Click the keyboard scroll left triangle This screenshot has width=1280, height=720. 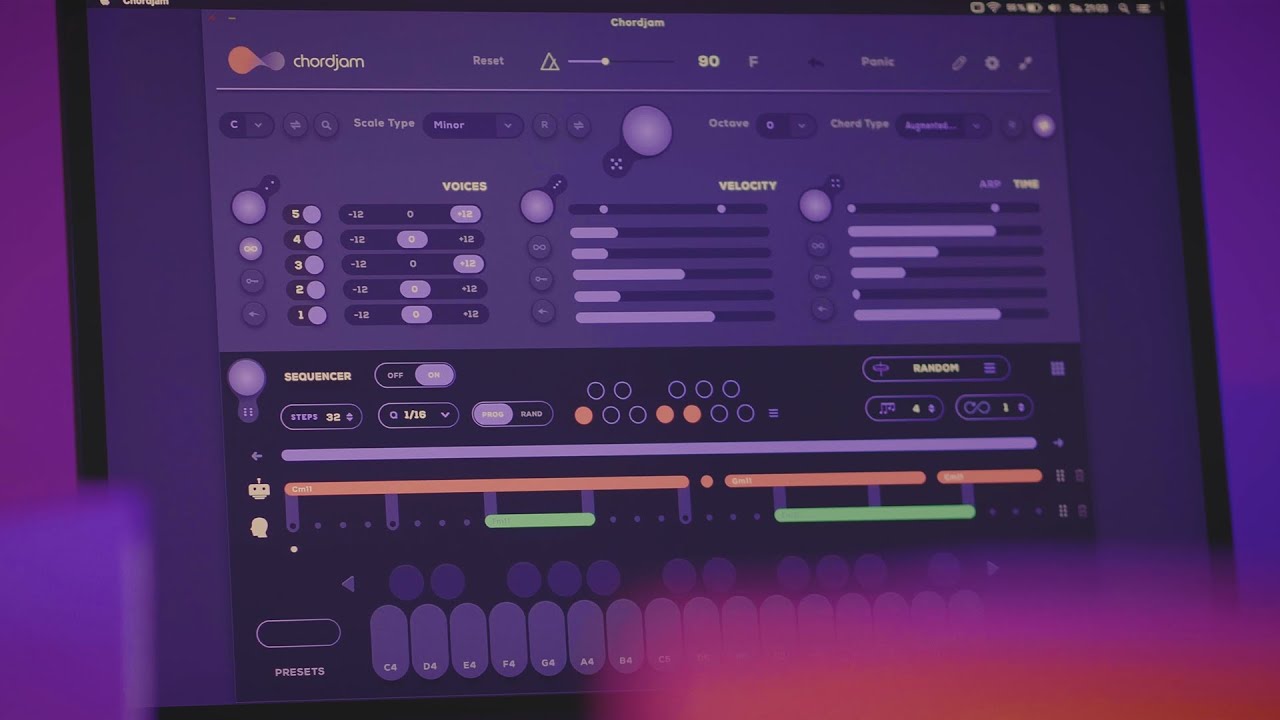coord(347,583)
